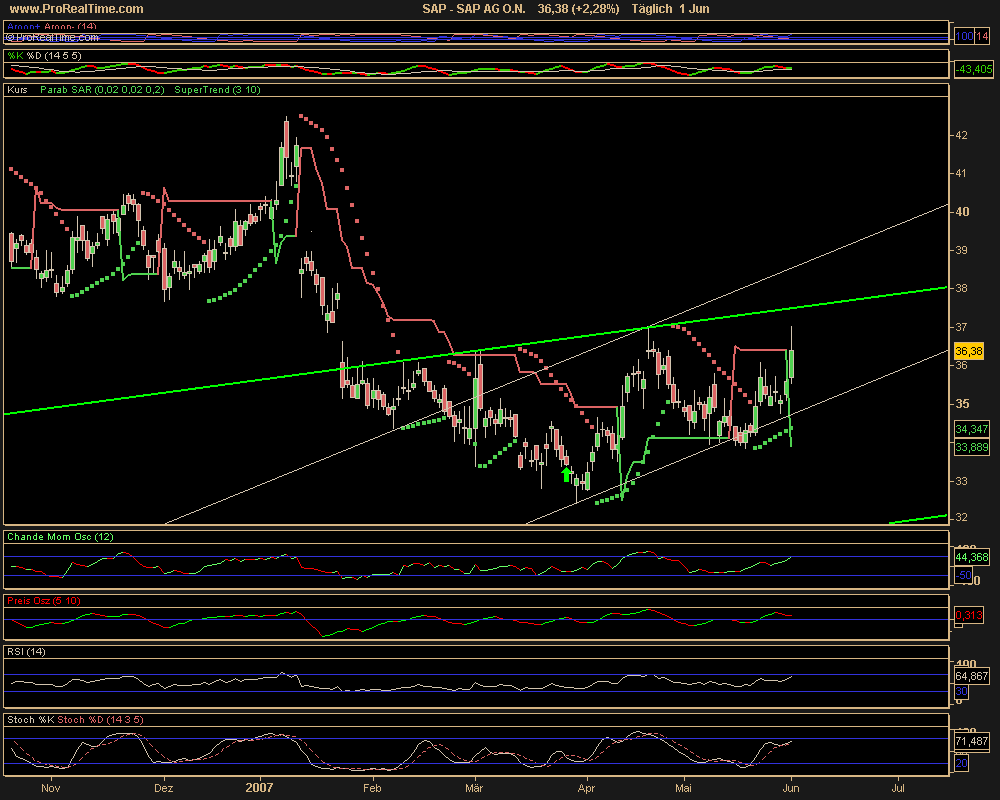Click the 2007 year marker on time axis
Viewport: 1000px width, 800px height.
coord(259,788)
